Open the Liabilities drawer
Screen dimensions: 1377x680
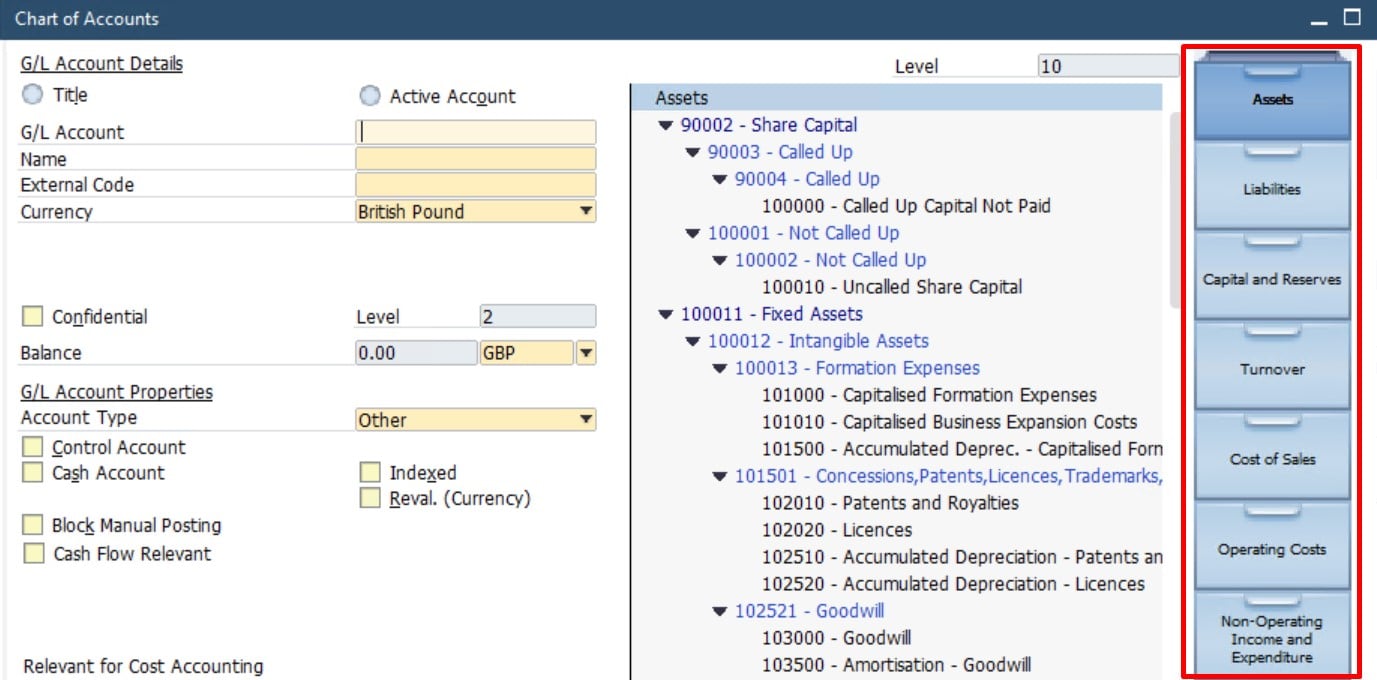(x=1271, y=189)
